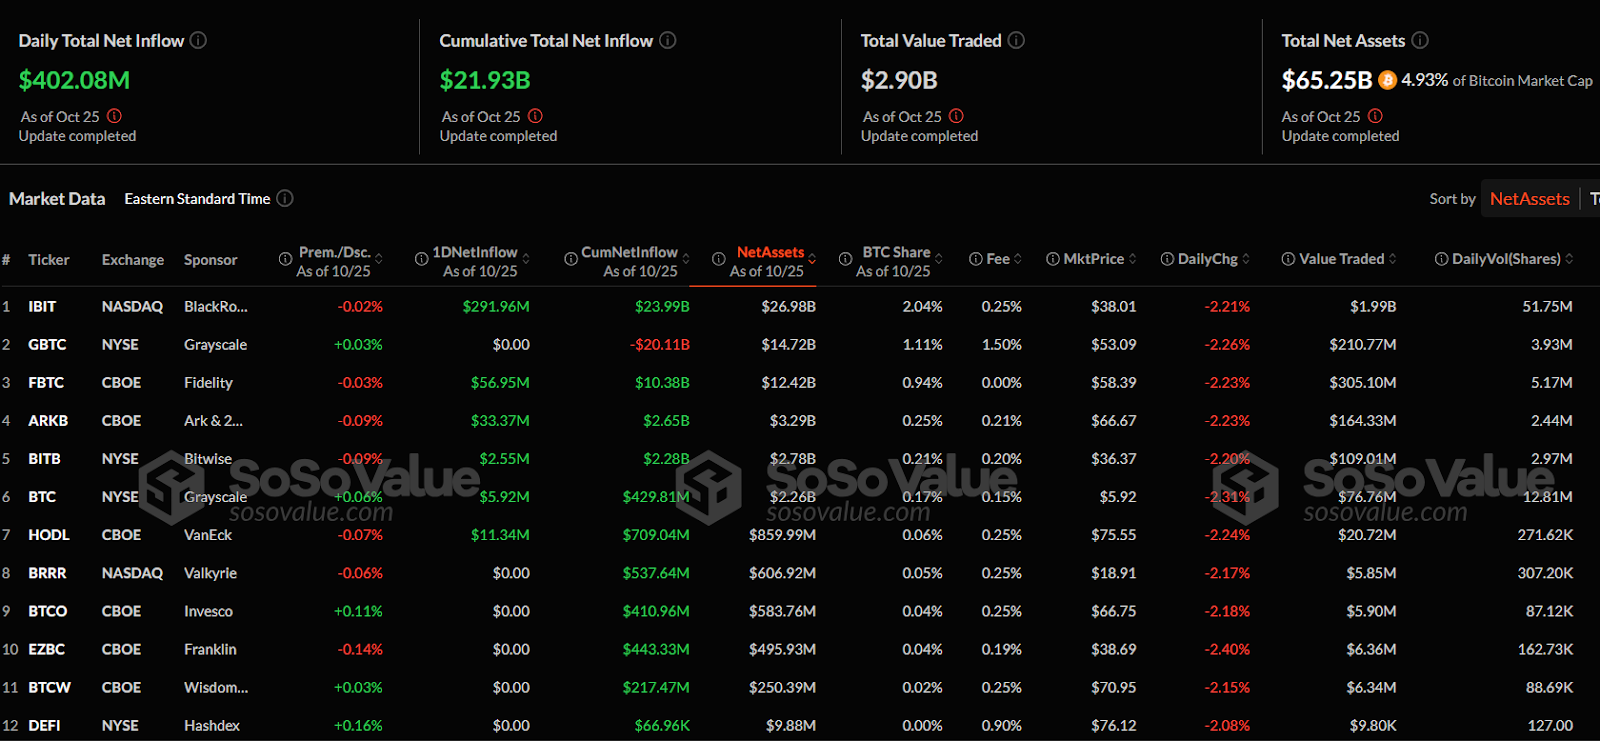Sort table by 1DNetInflow arrows
This screenshot has width=1600, height=741.
pyautogui.click(x=526, y=259)
